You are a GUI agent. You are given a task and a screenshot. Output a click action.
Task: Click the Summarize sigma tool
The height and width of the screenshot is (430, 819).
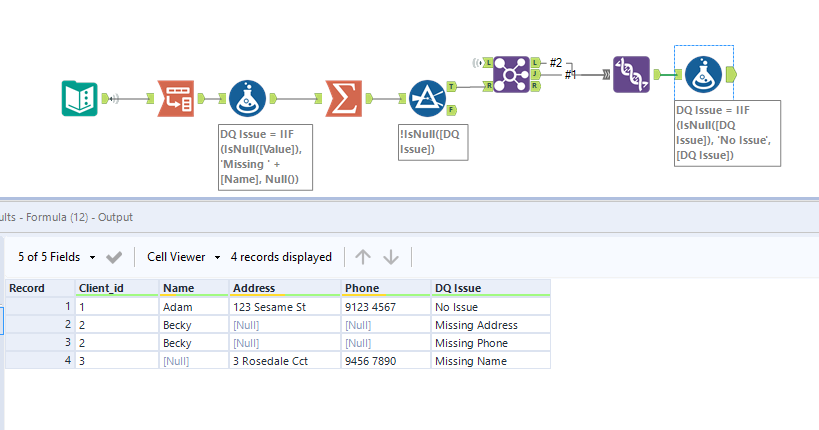click(343, 98)
